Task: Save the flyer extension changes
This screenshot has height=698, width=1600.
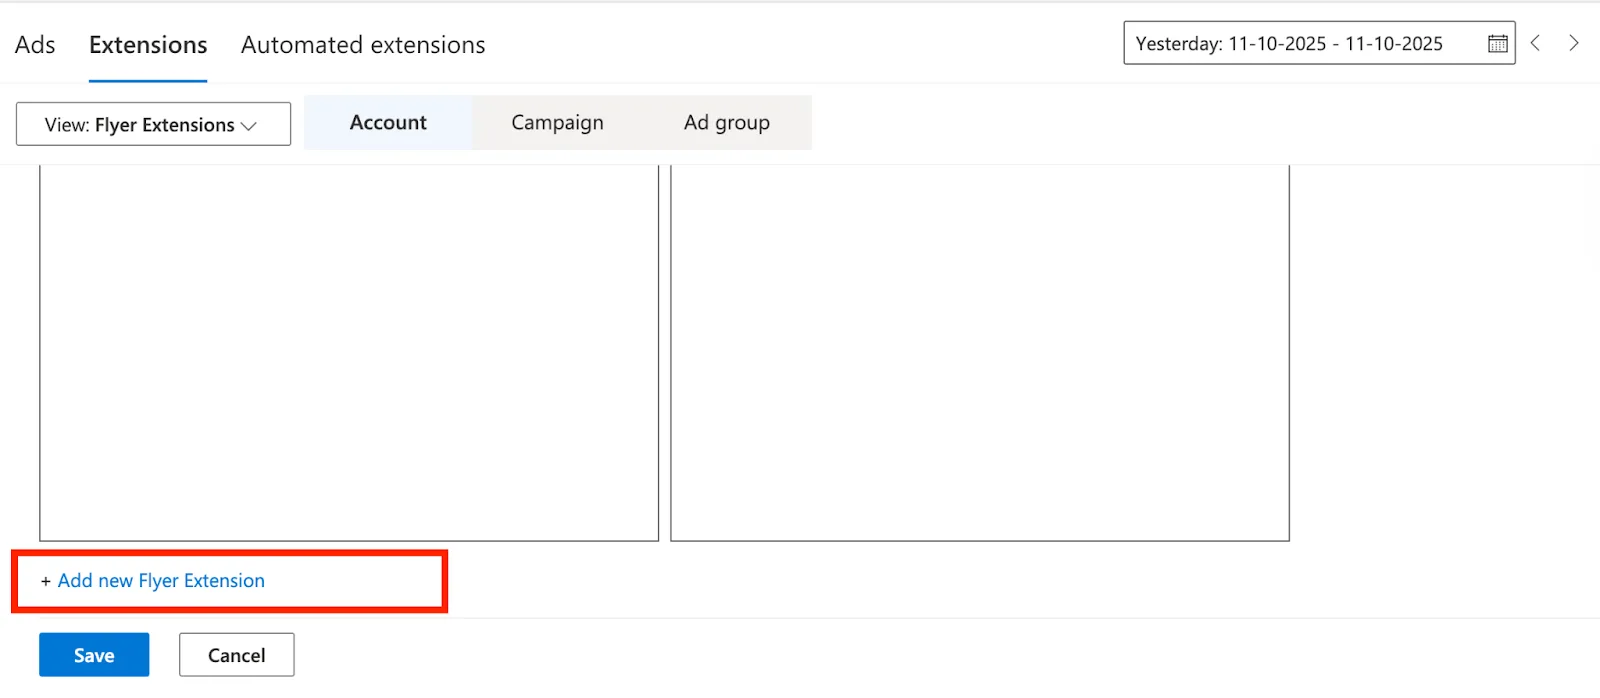Action: [94, 655]
